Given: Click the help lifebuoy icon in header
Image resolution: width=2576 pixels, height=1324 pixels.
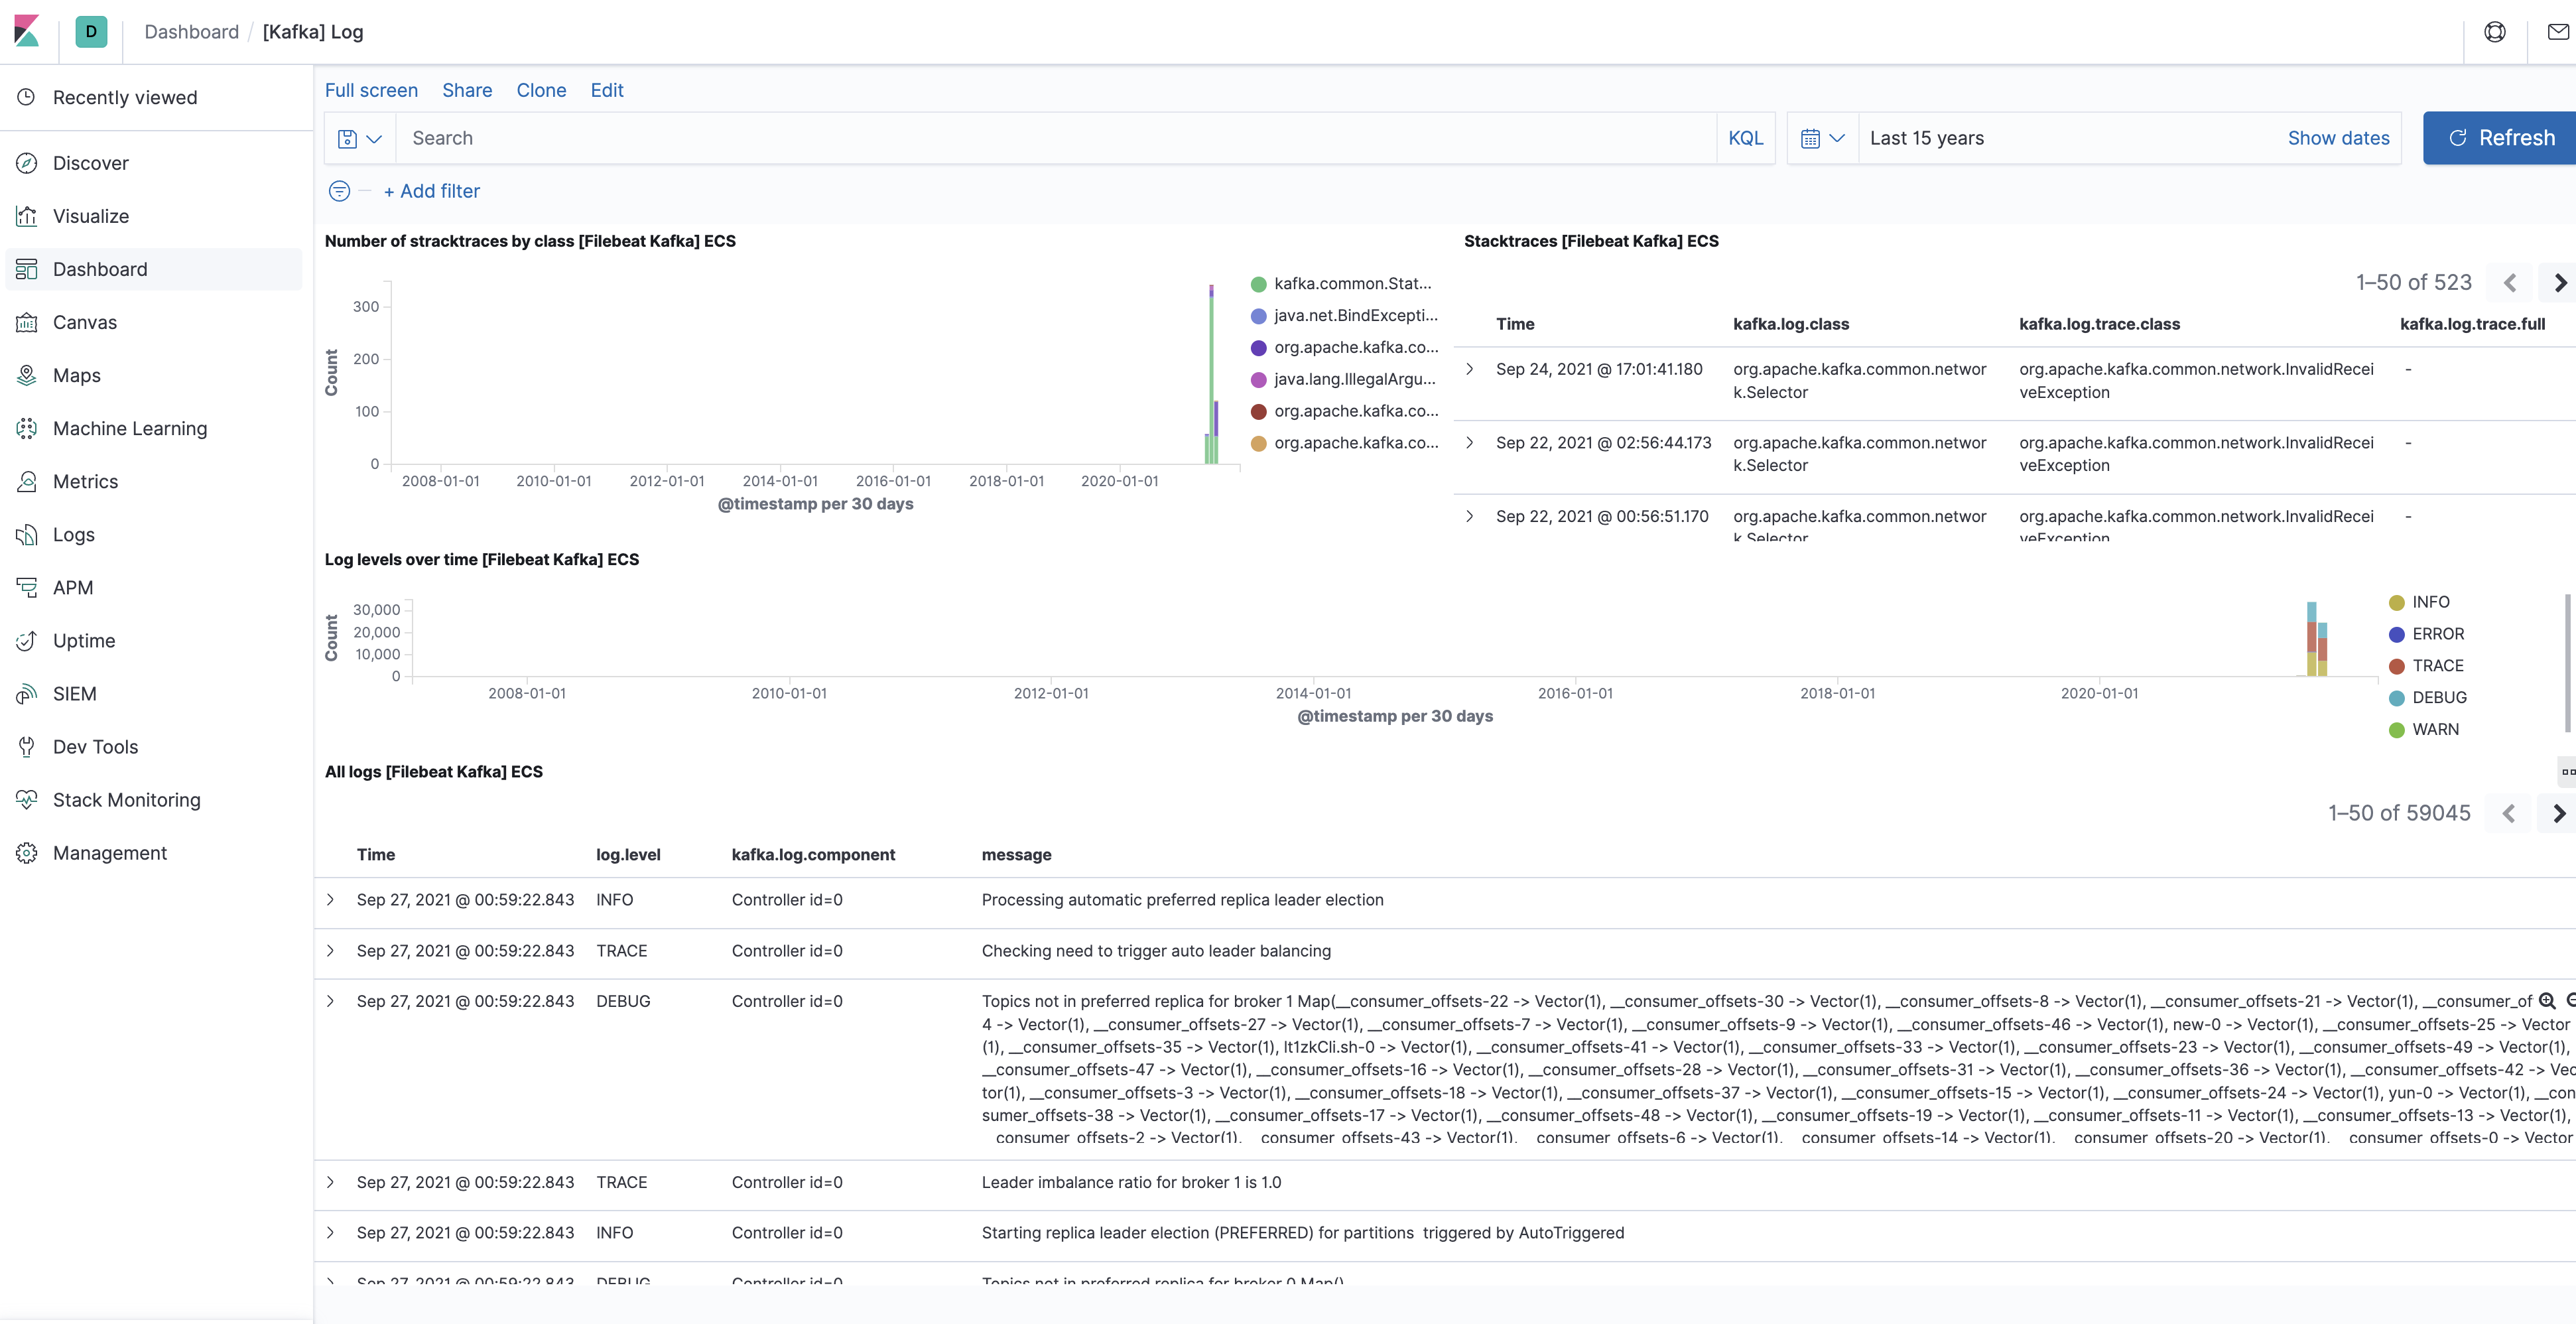Looking at the screenshot, I should click(x=2494, y=32).
